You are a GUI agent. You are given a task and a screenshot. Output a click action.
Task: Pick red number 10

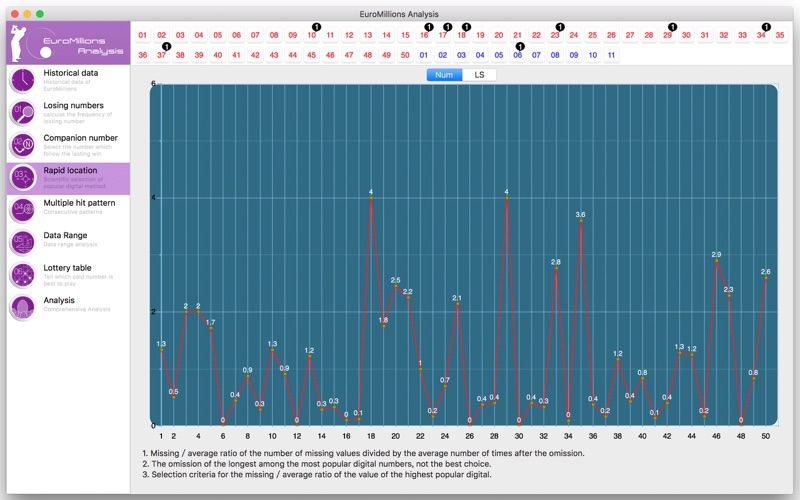pos(312,35)
